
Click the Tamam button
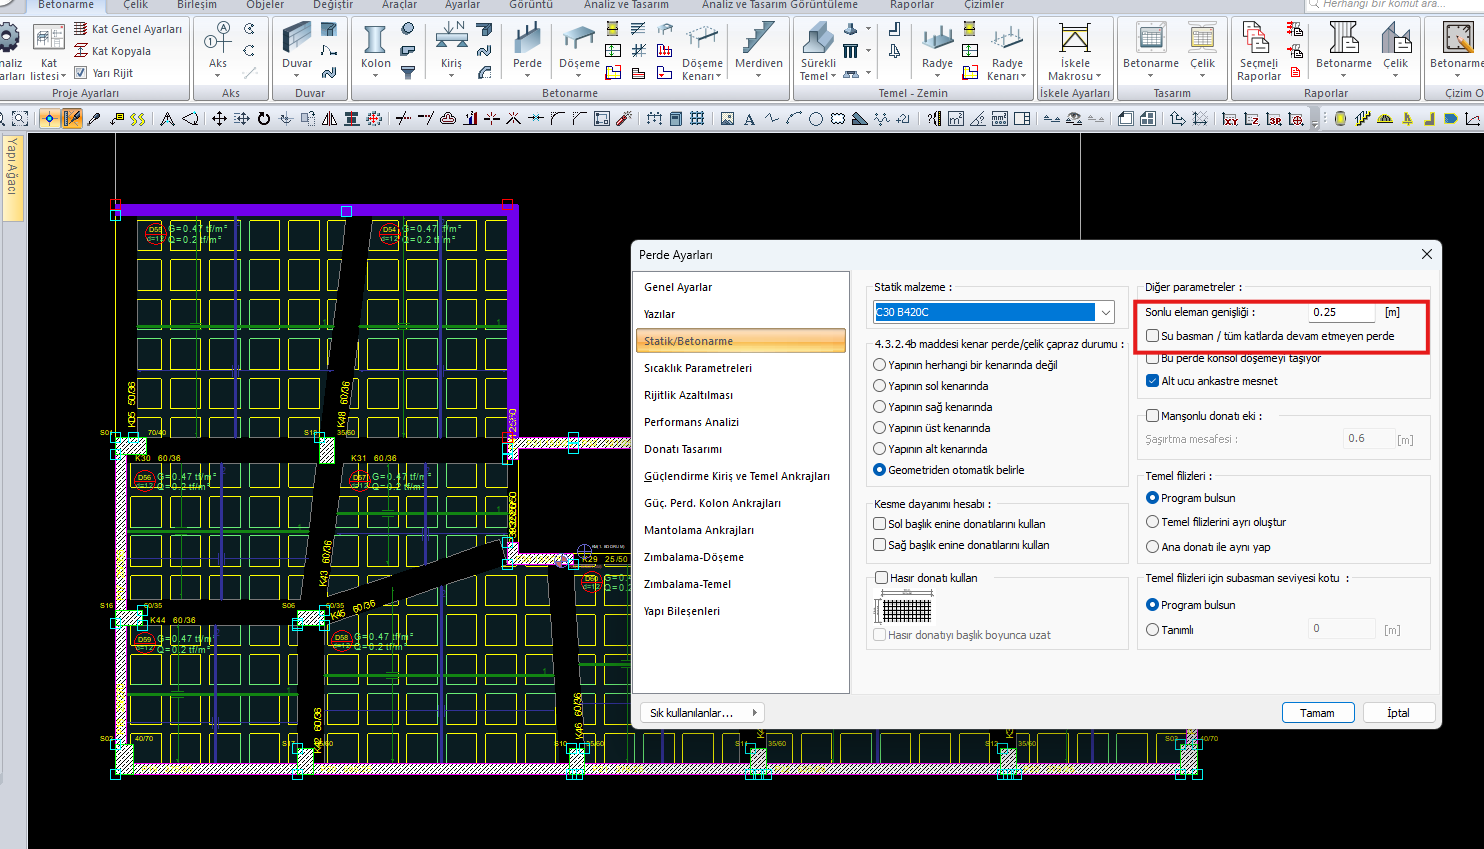[x=1317, y=713]
